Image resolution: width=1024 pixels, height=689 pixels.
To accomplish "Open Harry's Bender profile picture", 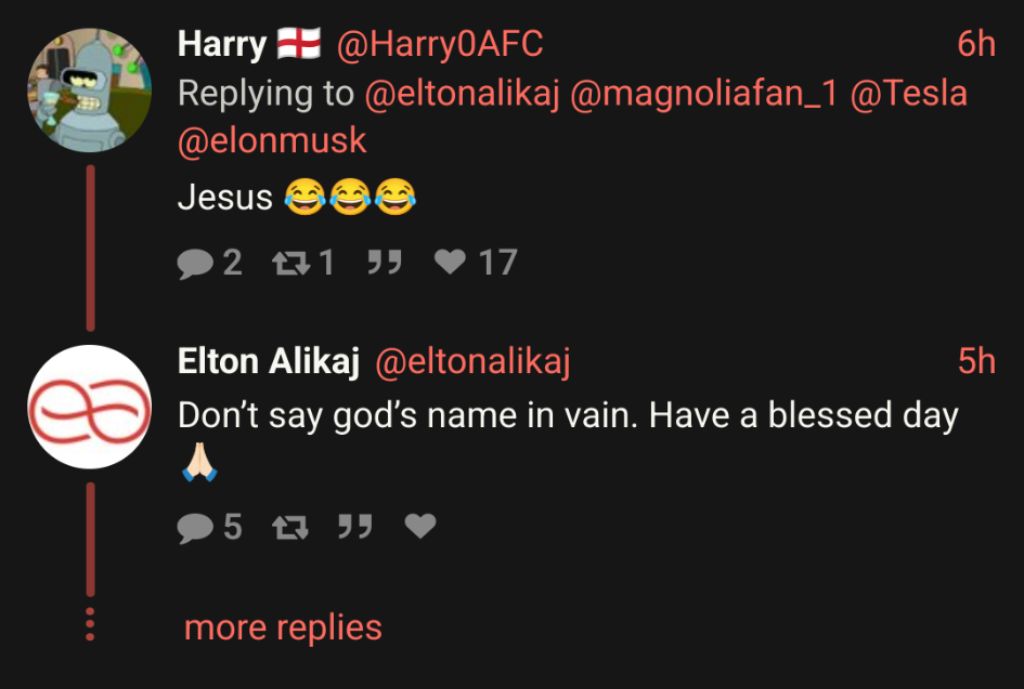I will point(89,89).
